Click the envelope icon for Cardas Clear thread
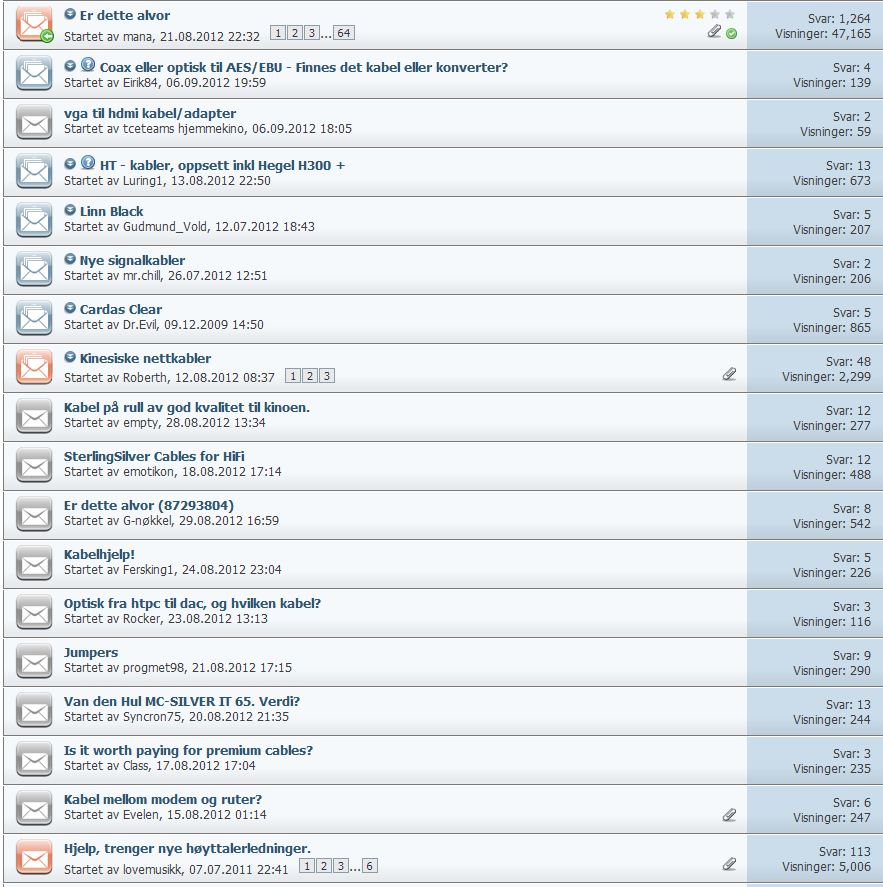 34,318
